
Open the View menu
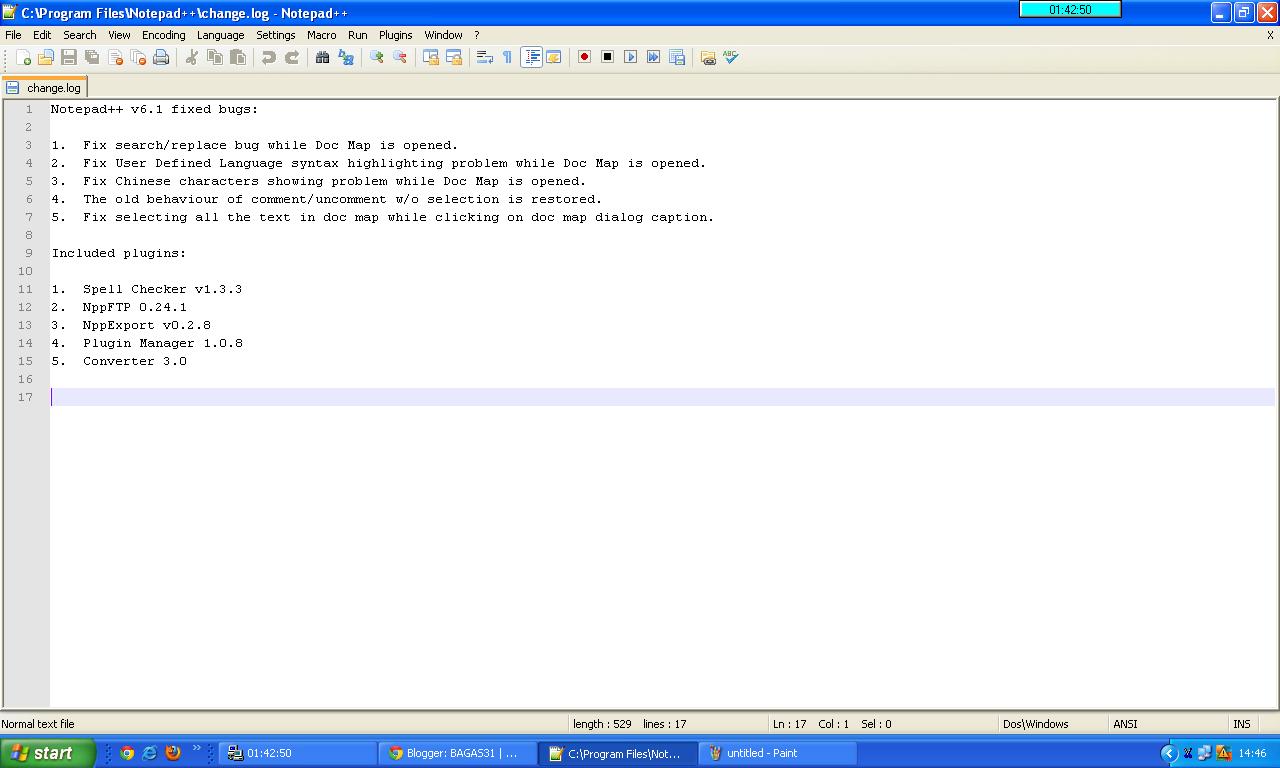coord(119,35)
